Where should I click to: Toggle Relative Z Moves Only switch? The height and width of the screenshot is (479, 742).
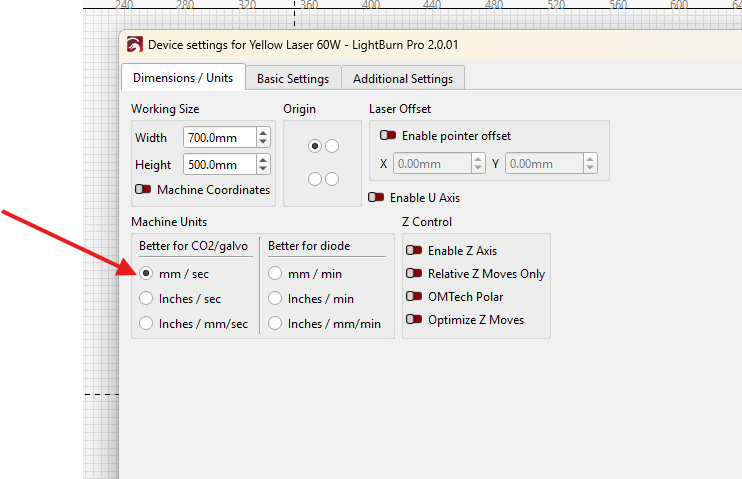point(414,273)
